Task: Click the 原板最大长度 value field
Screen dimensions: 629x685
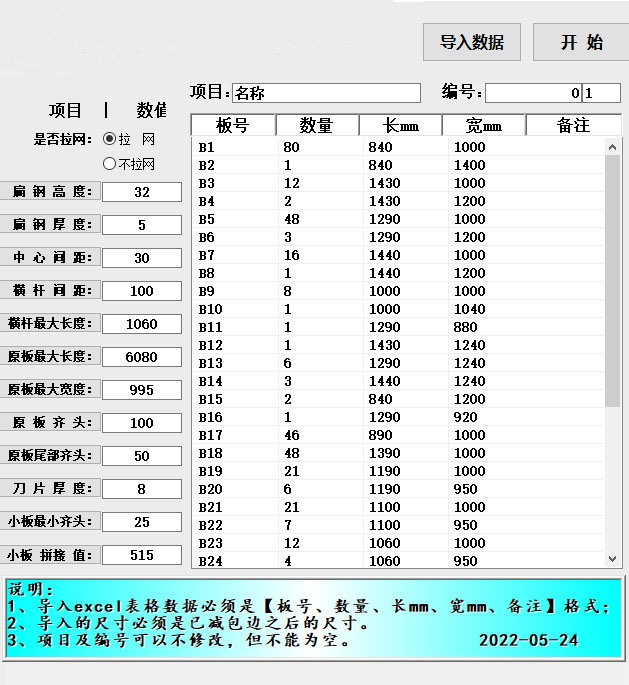Action: point(141,357)
